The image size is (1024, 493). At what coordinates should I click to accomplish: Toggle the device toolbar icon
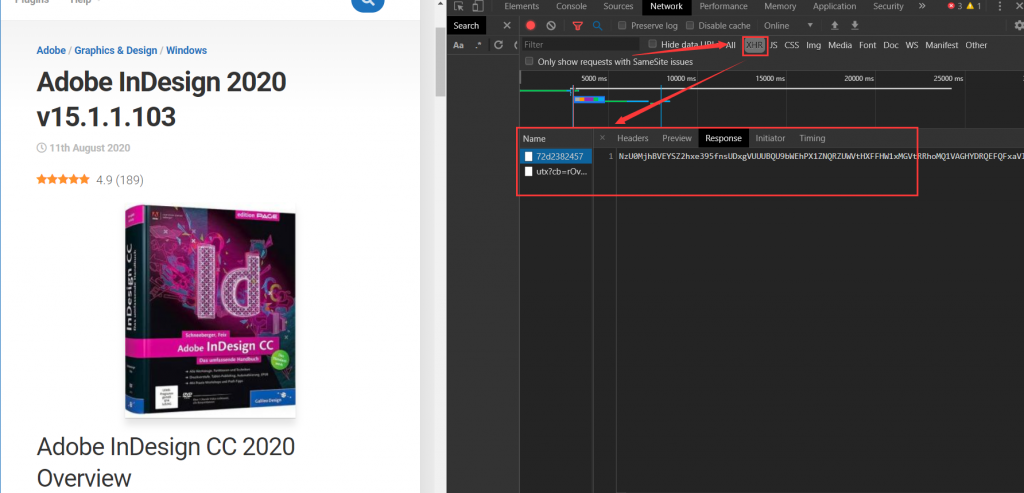pyautogui.click(x=478, y=7)
